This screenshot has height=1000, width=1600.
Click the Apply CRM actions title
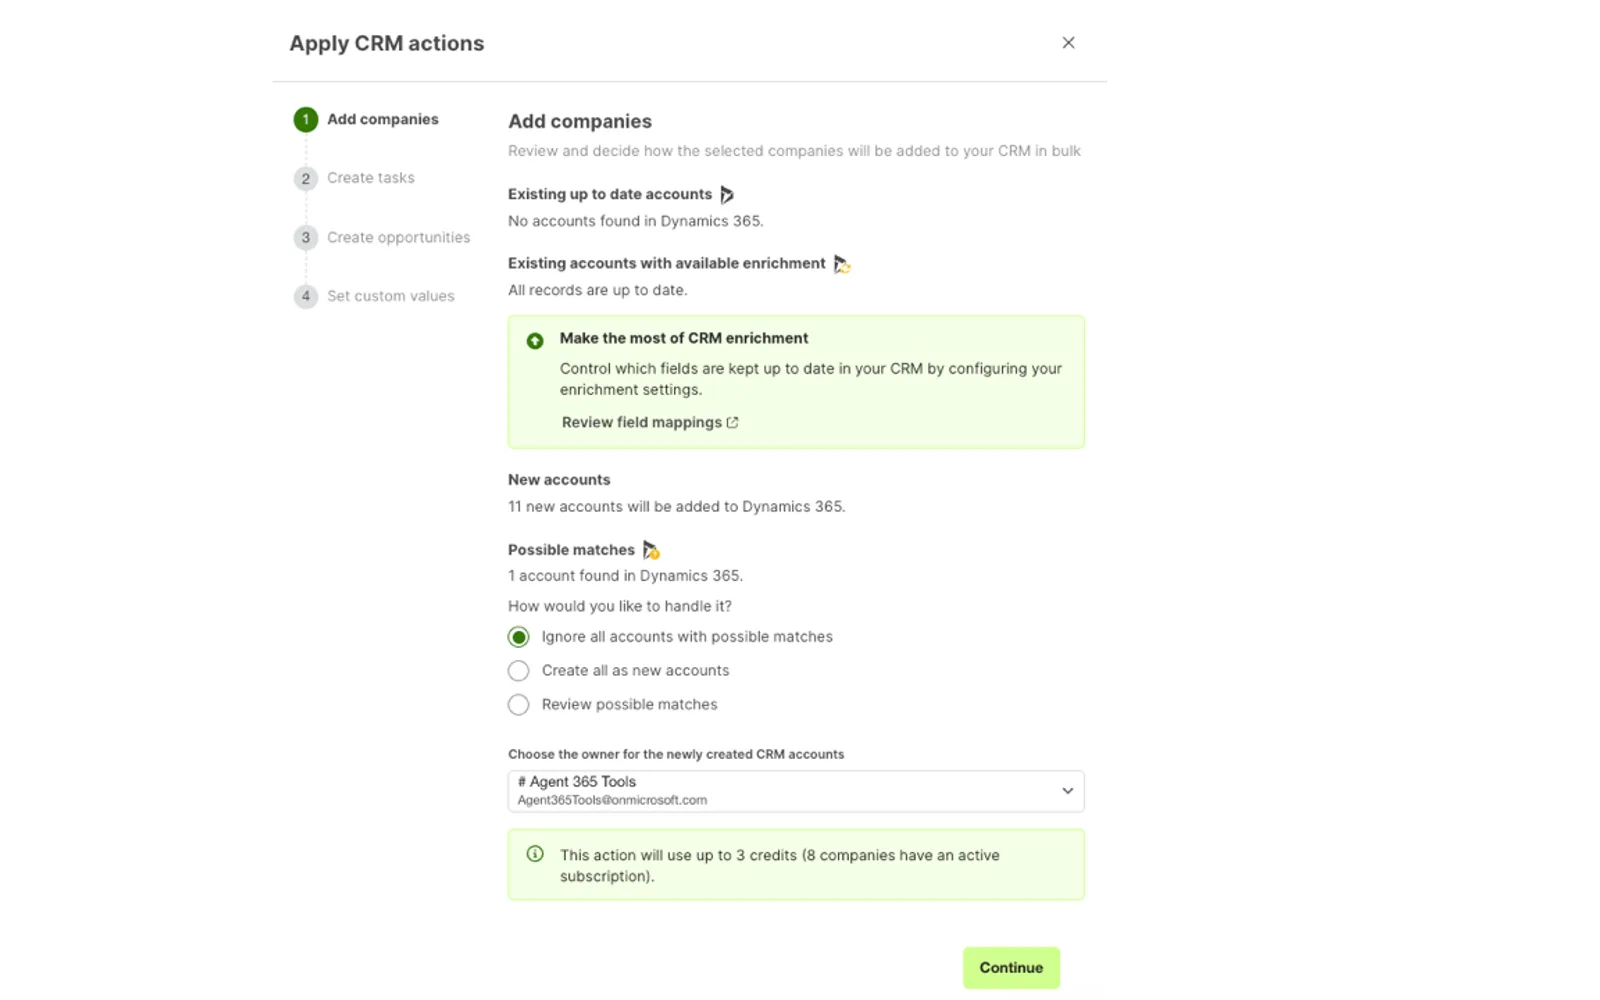pyautogui.click(x=387, y=43)
